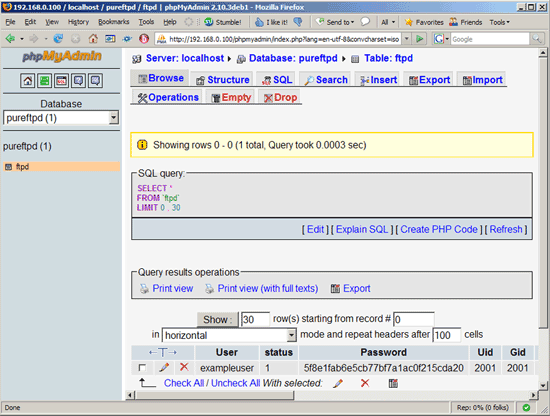This screenshot has width=550, height=416.
Task: Click the red X delete icon for exampleuser row
Action: pos(184,367)
